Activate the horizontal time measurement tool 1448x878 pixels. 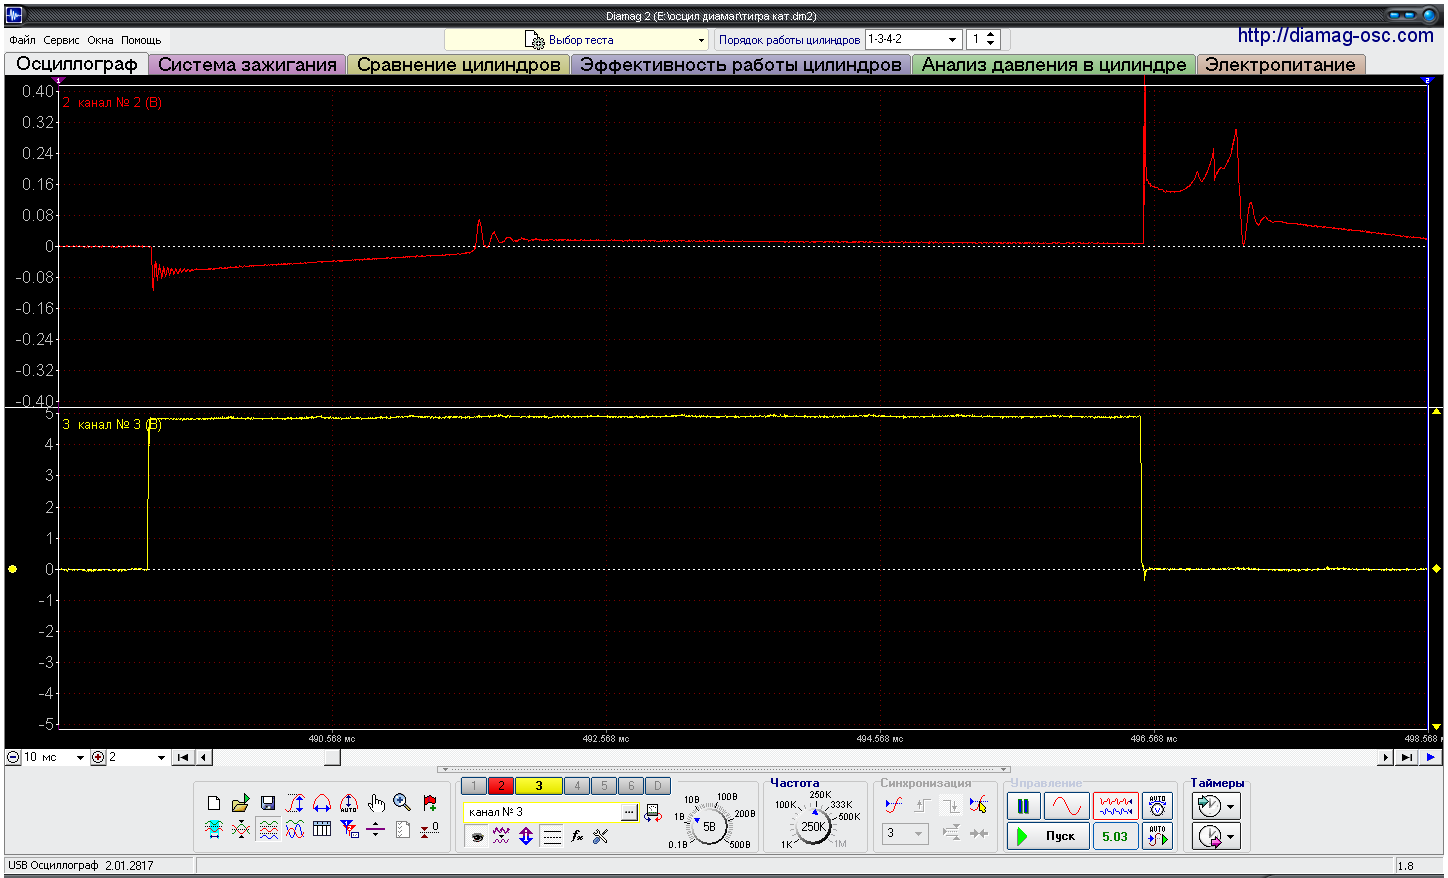322,803
